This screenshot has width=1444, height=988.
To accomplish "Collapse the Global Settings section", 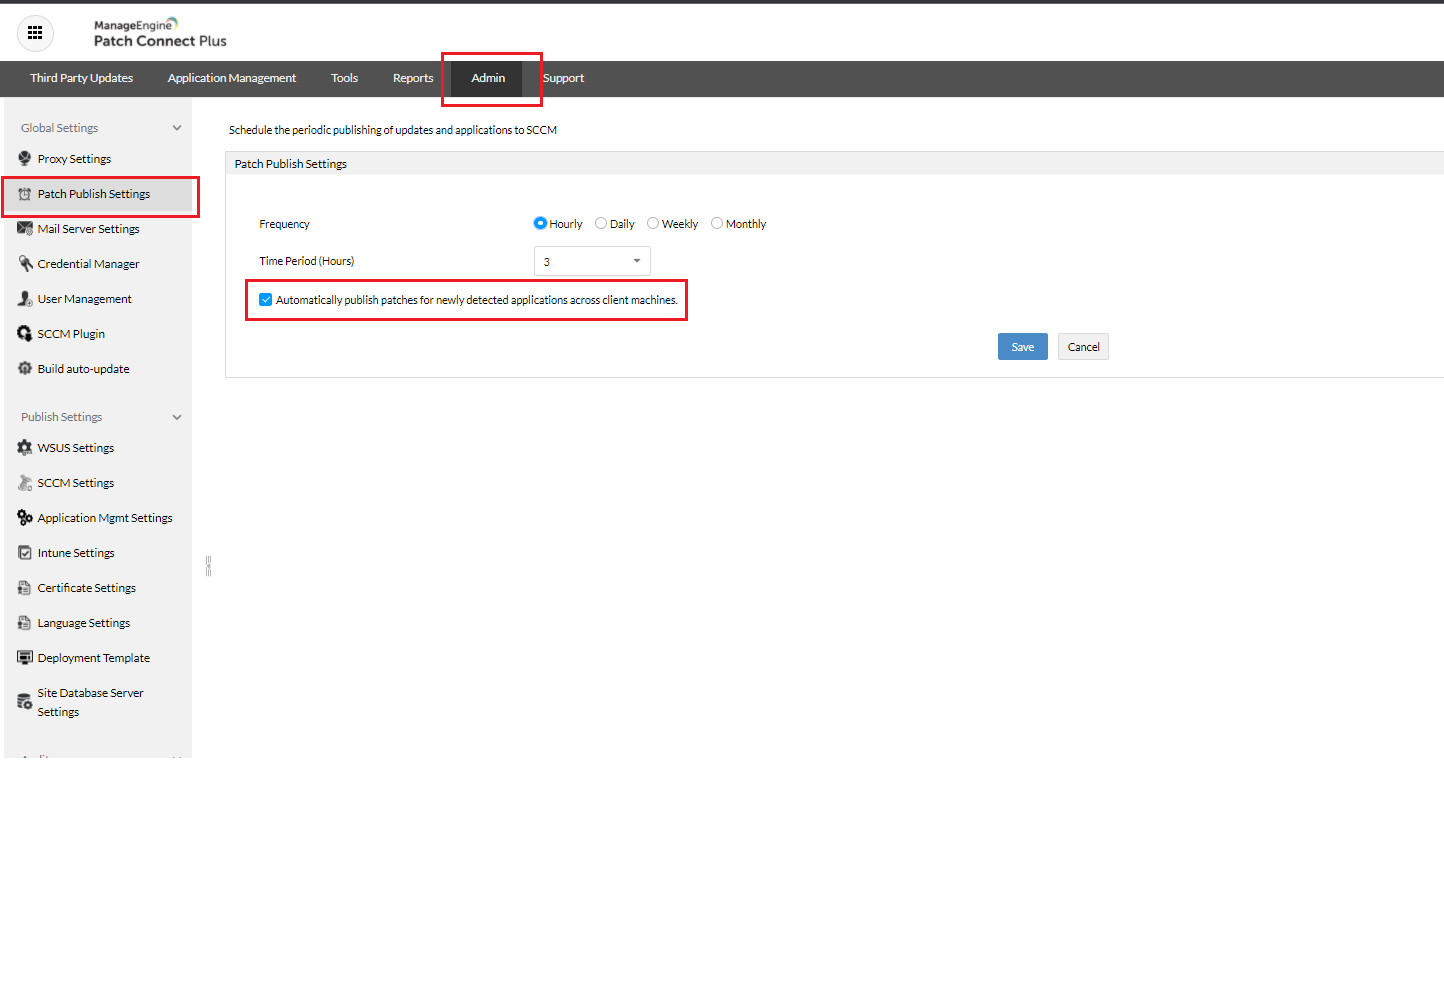I will (177, 128).
